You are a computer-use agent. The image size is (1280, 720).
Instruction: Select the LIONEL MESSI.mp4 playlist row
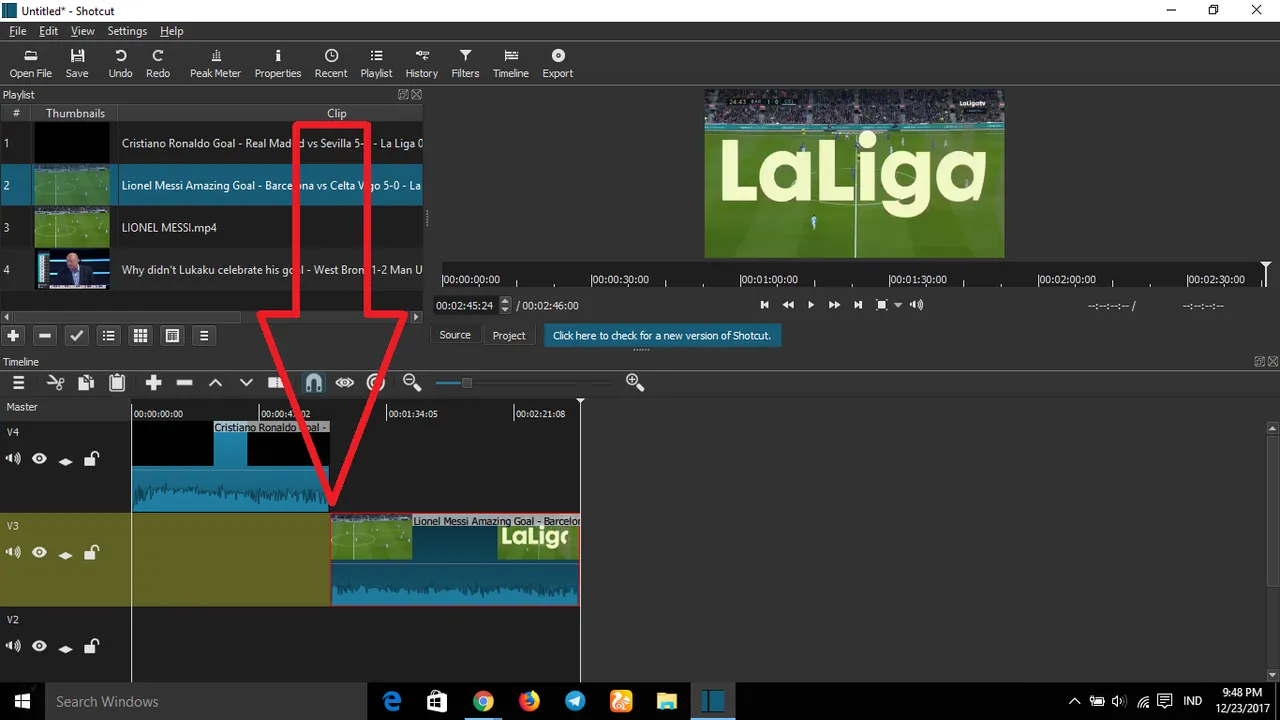(212, 227)
